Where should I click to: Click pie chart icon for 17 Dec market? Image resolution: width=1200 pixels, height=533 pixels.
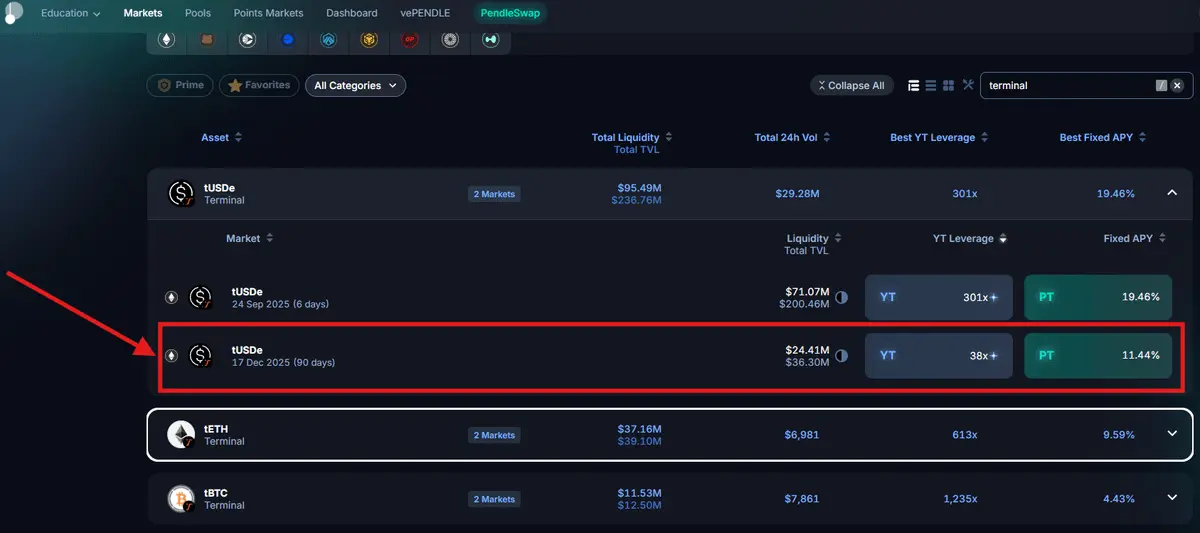coord(841,355)
